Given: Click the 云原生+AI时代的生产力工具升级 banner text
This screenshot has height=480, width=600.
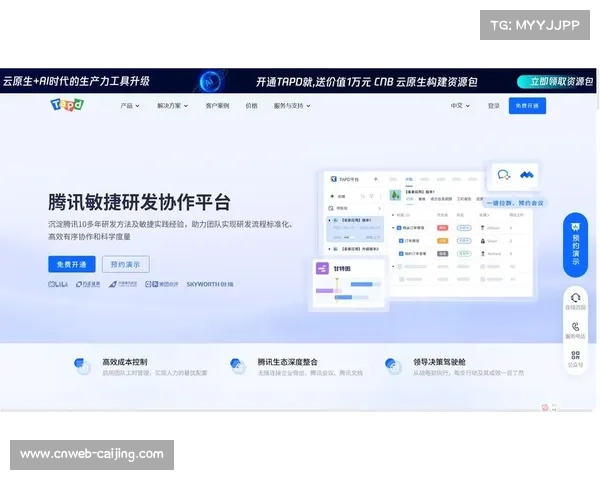Looking at the screenshot, I should tap(76, 81).
